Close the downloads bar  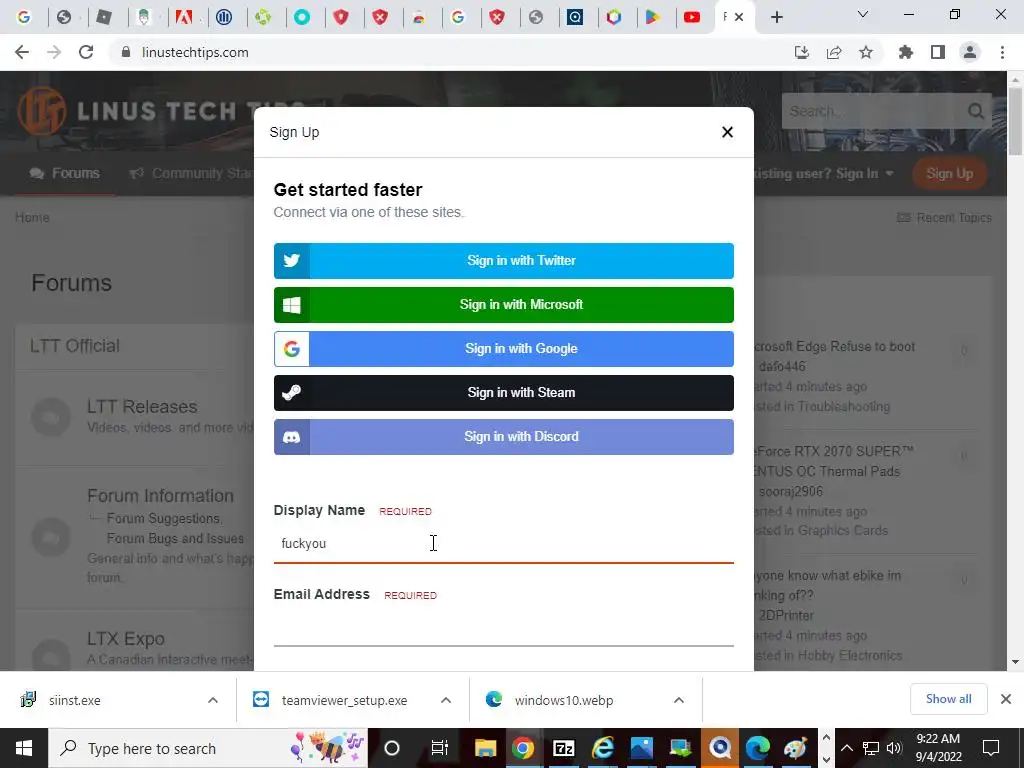pyautogui.click(x=1006, y=699)
